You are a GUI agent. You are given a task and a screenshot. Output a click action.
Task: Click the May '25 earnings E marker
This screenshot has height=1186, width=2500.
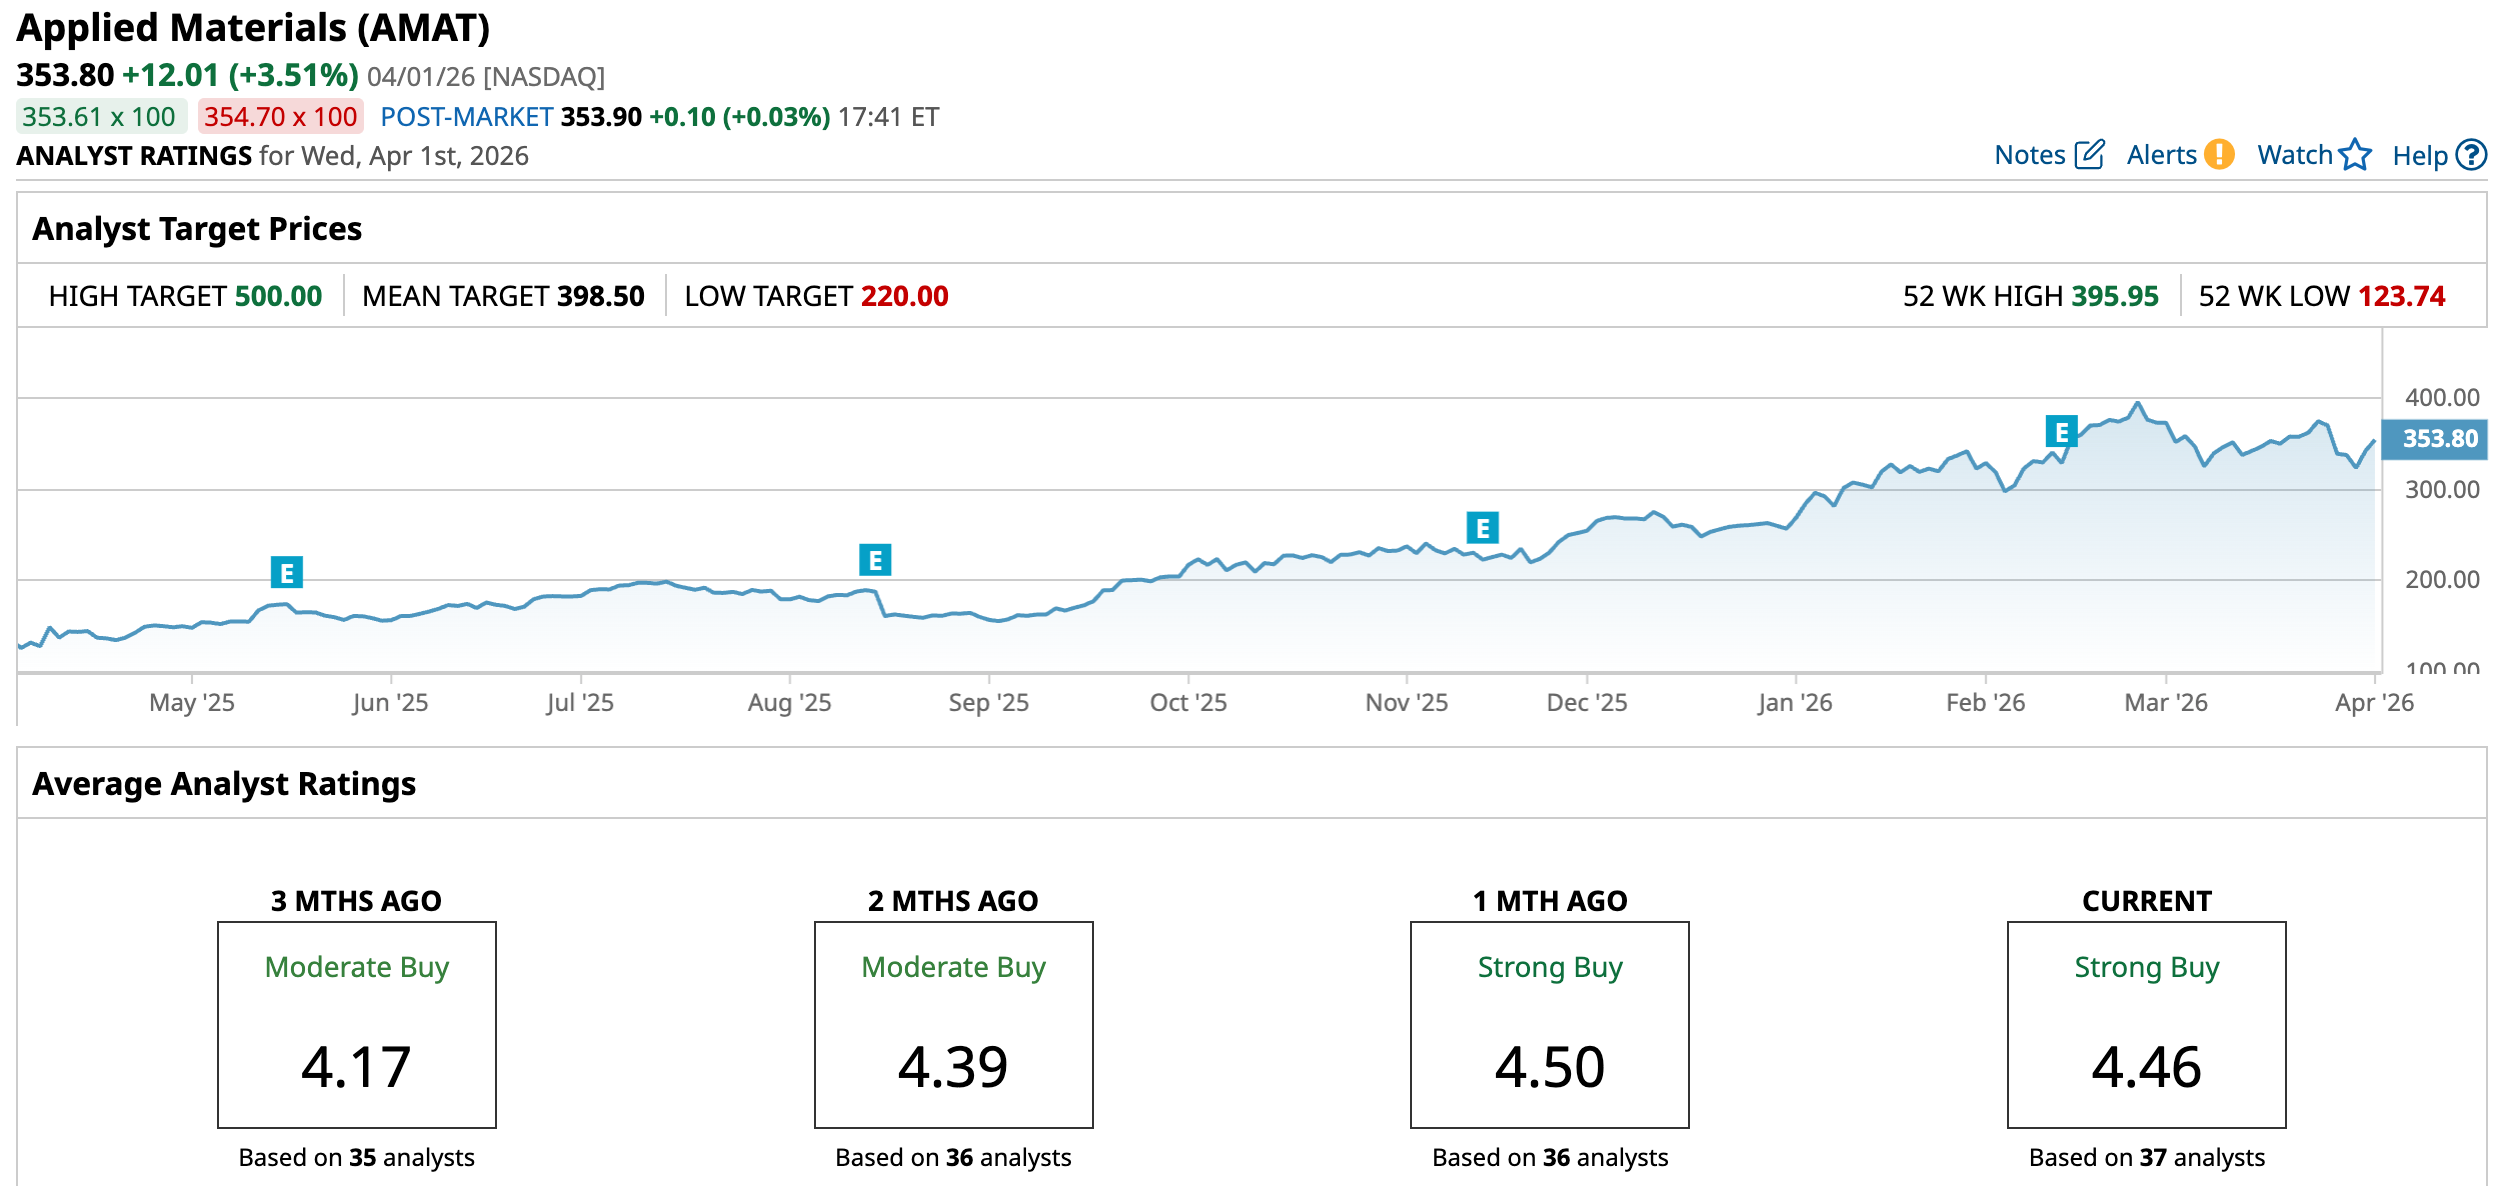(x=287, y=573)
